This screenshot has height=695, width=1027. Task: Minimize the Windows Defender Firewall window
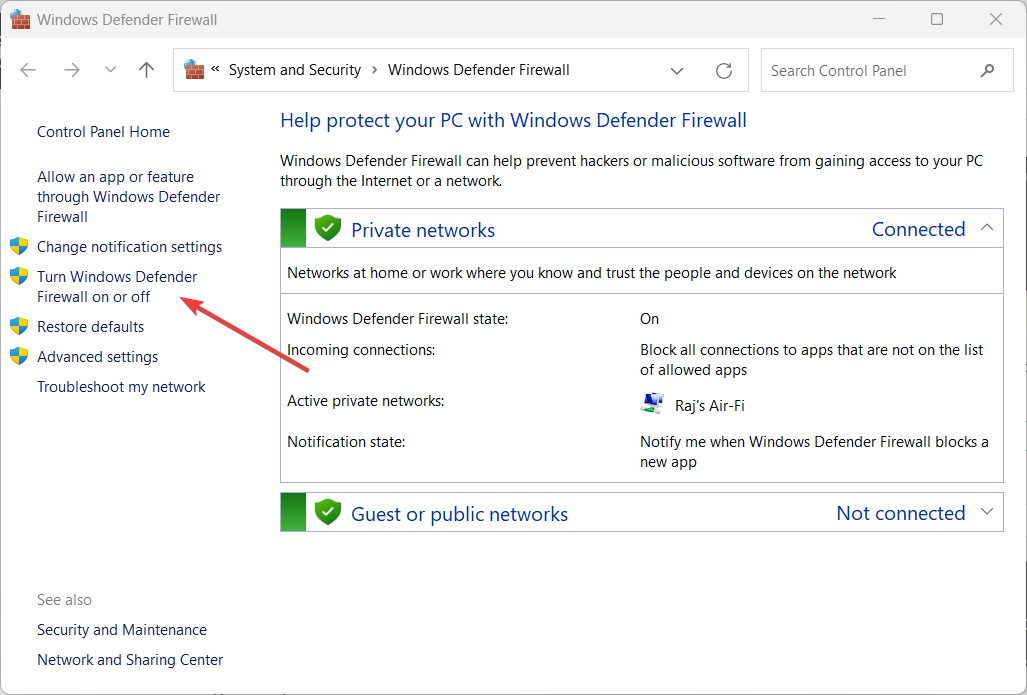tap(879, 19)
